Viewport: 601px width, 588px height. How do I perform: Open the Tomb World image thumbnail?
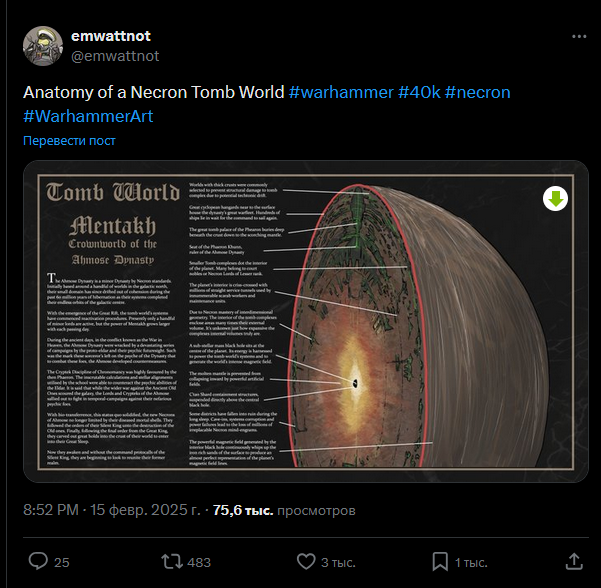[x=306, y=321]
